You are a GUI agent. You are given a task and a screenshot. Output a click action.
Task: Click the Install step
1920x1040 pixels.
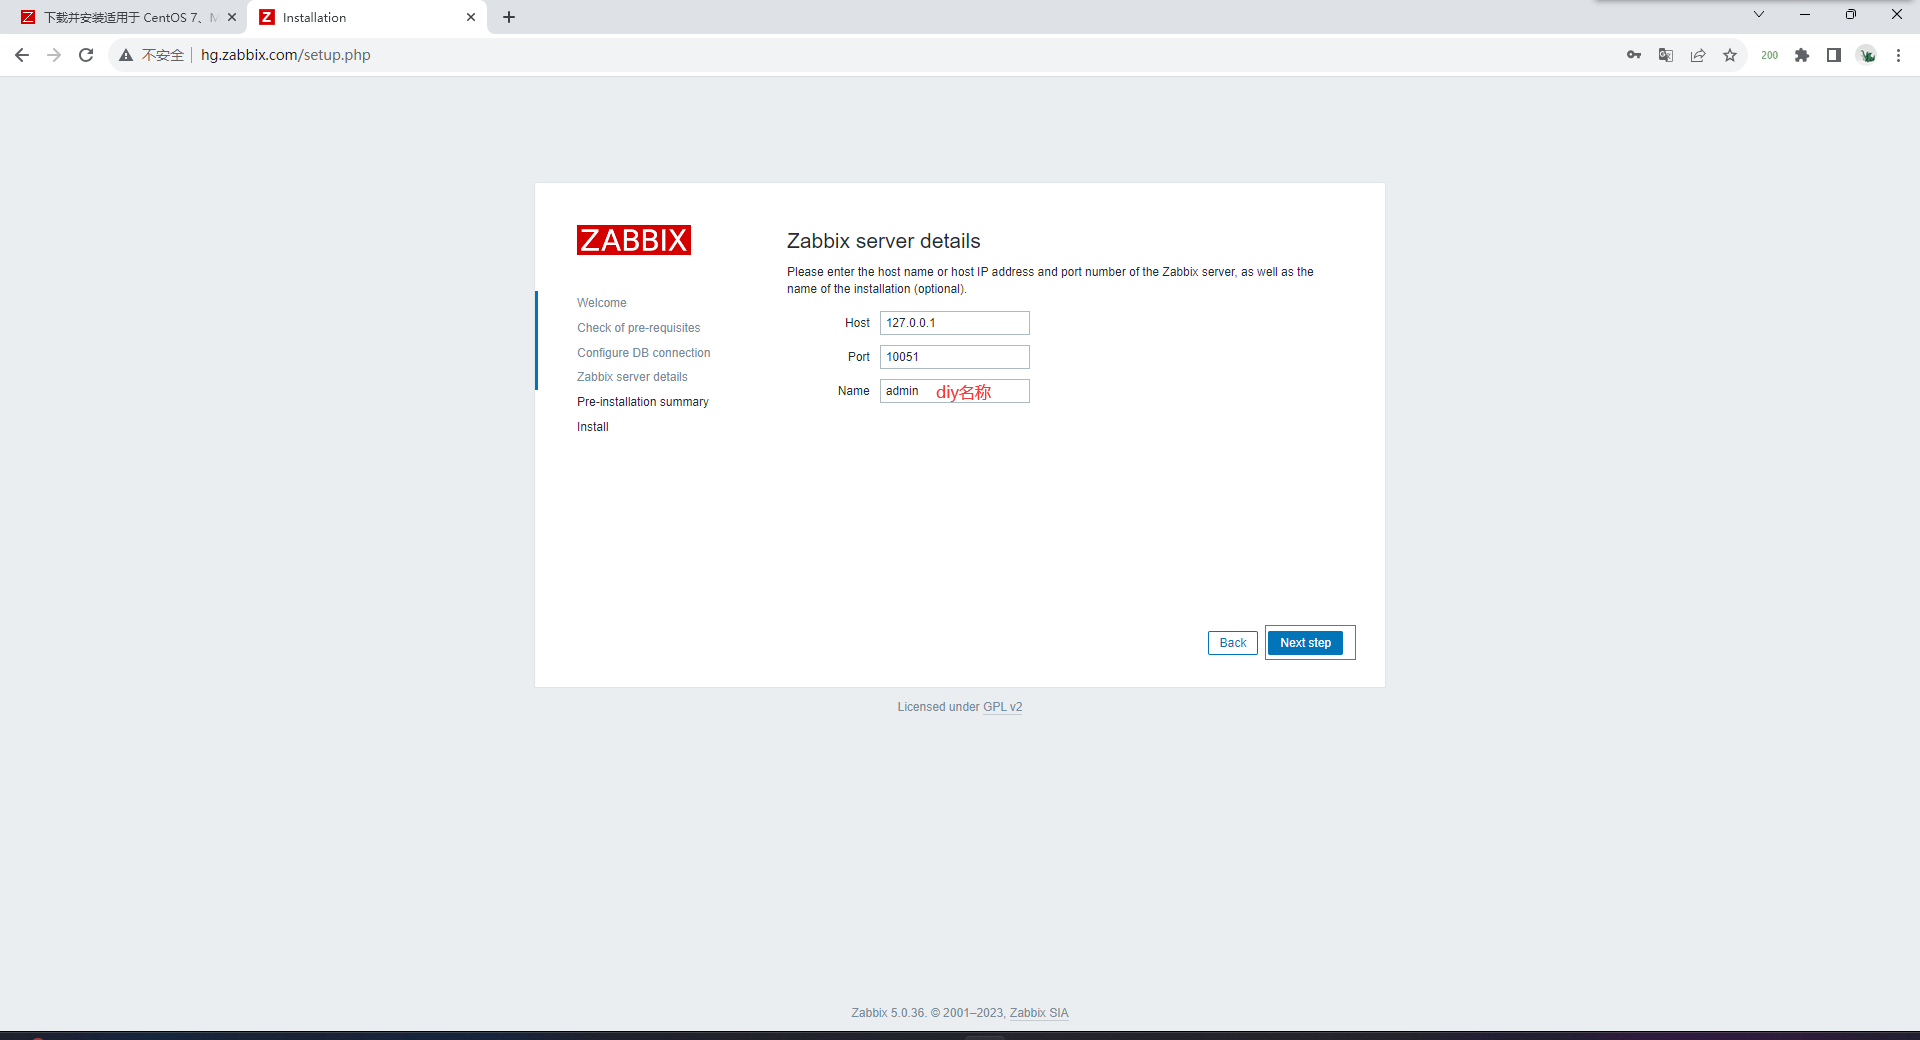click(593, 427)
